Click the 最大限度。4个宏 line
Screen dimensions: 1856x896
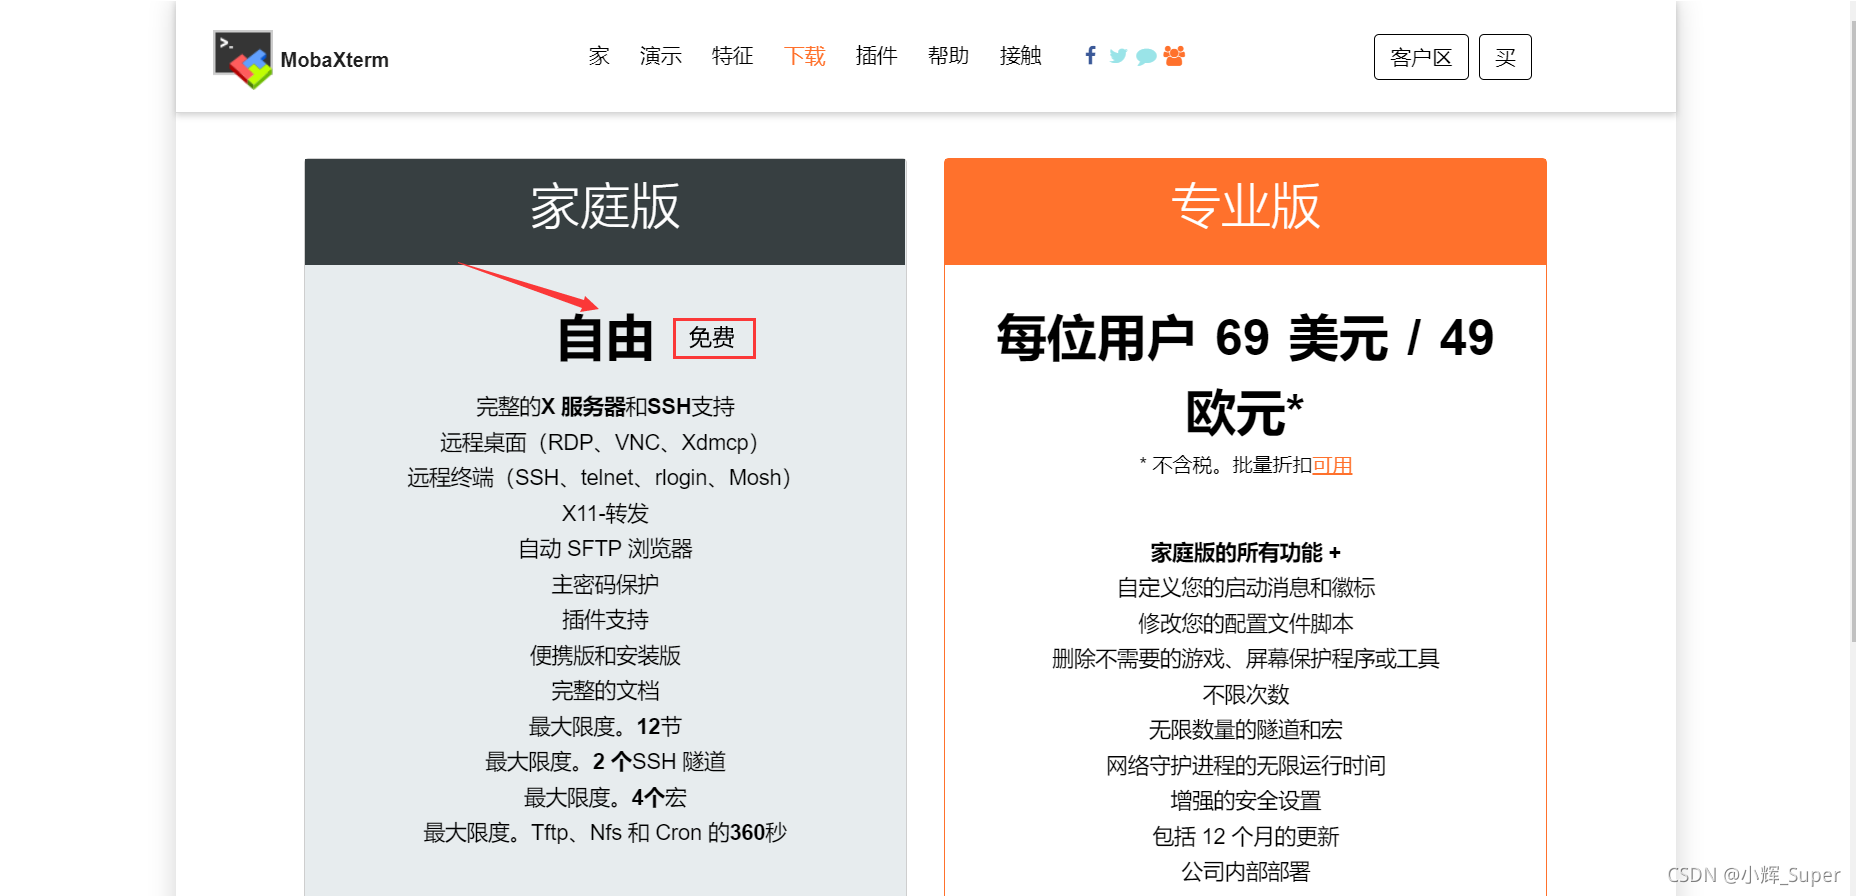[x=605, y=798]
